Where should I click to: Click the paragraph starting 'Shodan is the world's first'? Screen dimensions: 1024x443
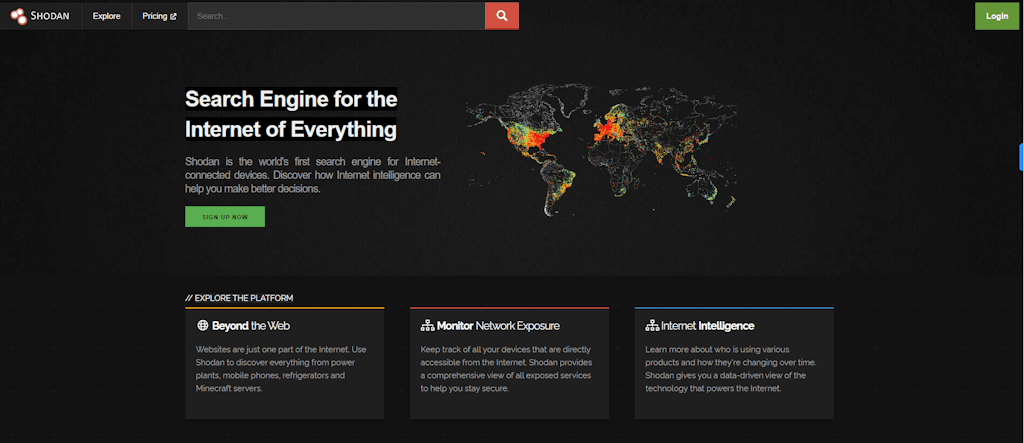tap(313, 174)
